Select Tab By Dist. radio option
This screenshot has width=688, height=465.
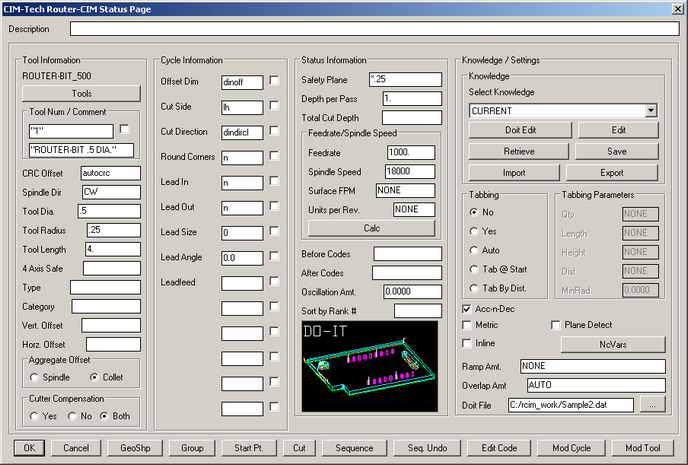pos(473,288)
